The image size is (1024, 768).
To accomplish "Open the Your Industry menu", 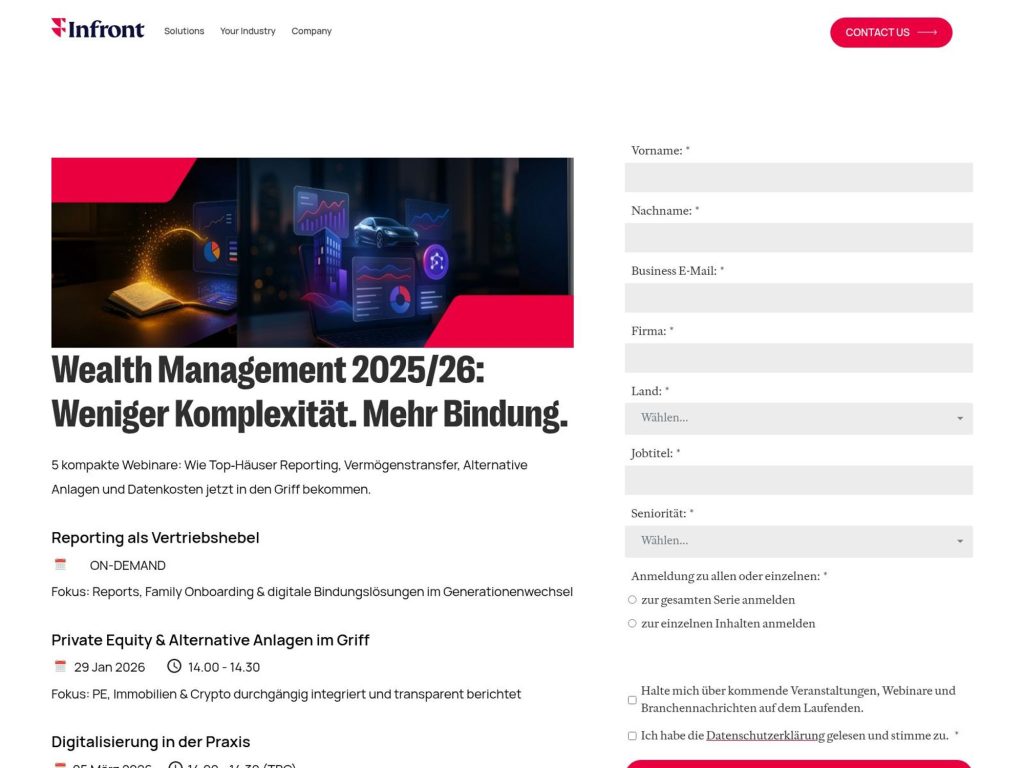I will click(247, 31).
